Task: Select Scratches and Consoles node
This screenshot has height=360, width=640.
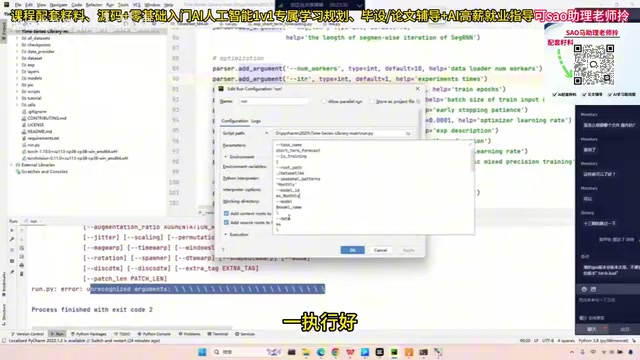Action: [44, 171]
